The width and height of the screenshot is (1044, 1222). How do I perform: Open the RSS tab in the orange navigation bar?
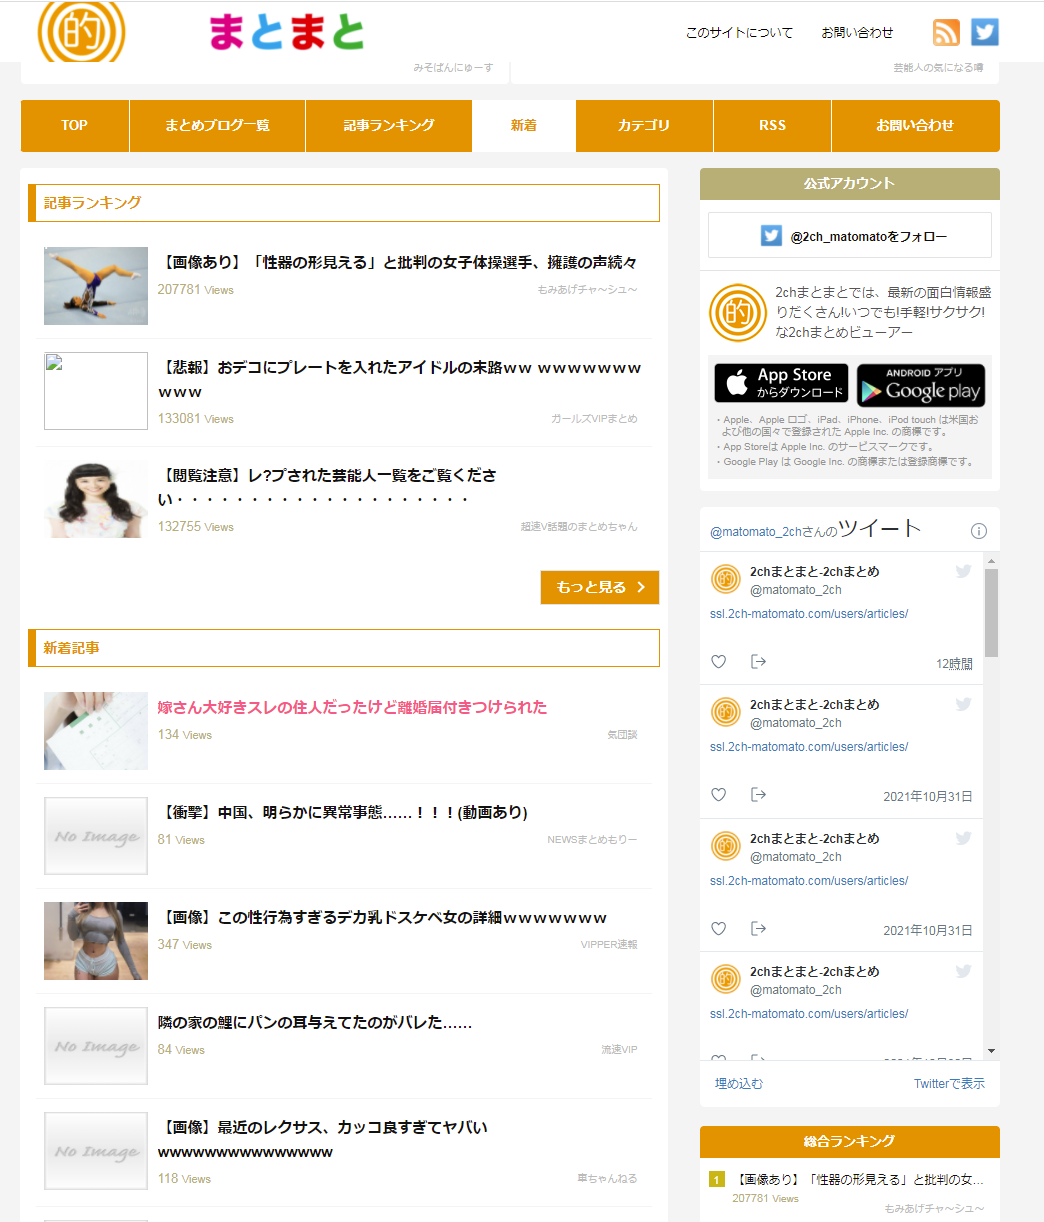pos(772,126)
